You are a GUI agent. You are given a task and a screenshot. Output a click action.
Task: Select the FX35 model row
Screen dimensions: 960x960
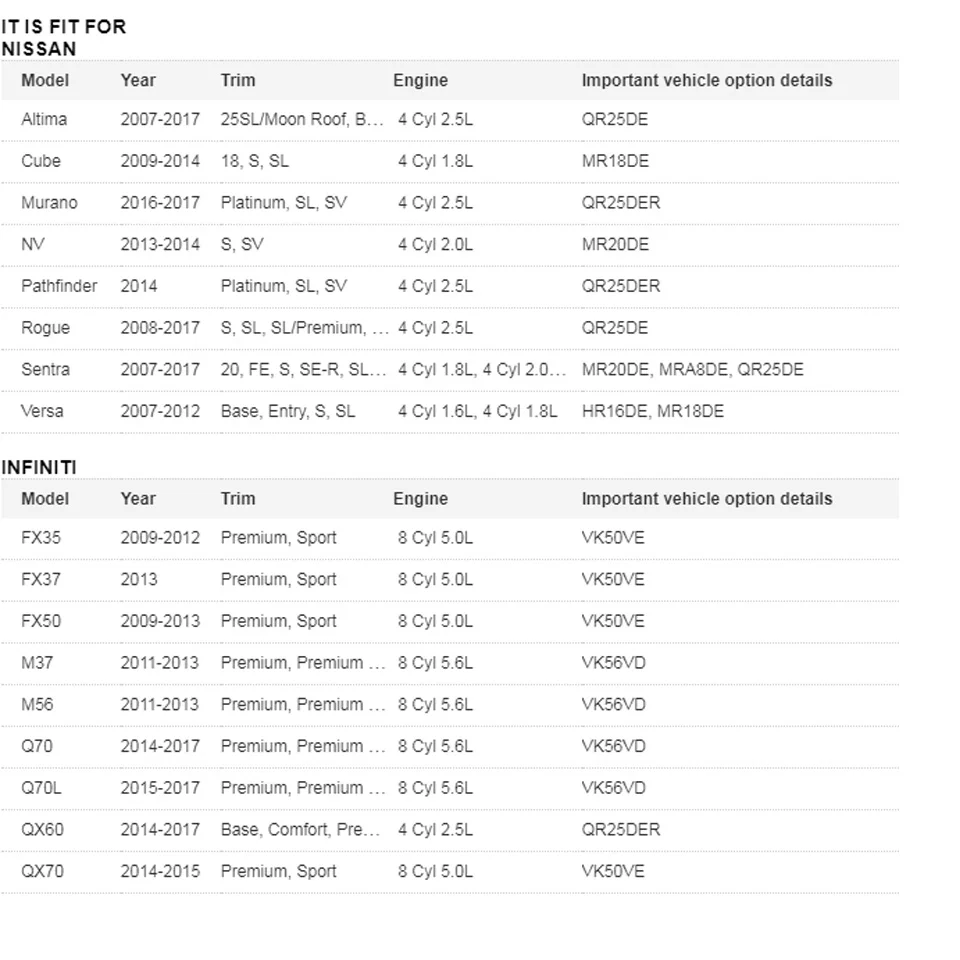(450, 538)
